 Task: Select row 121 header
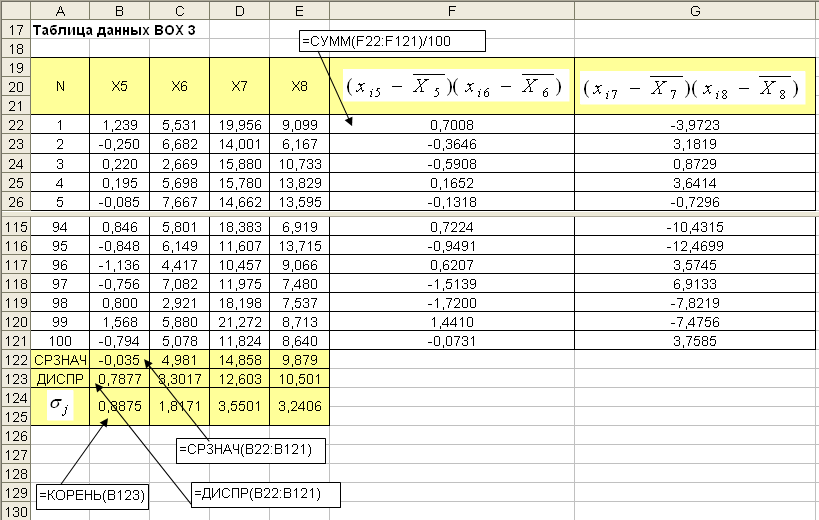click(x=16, y=341)
